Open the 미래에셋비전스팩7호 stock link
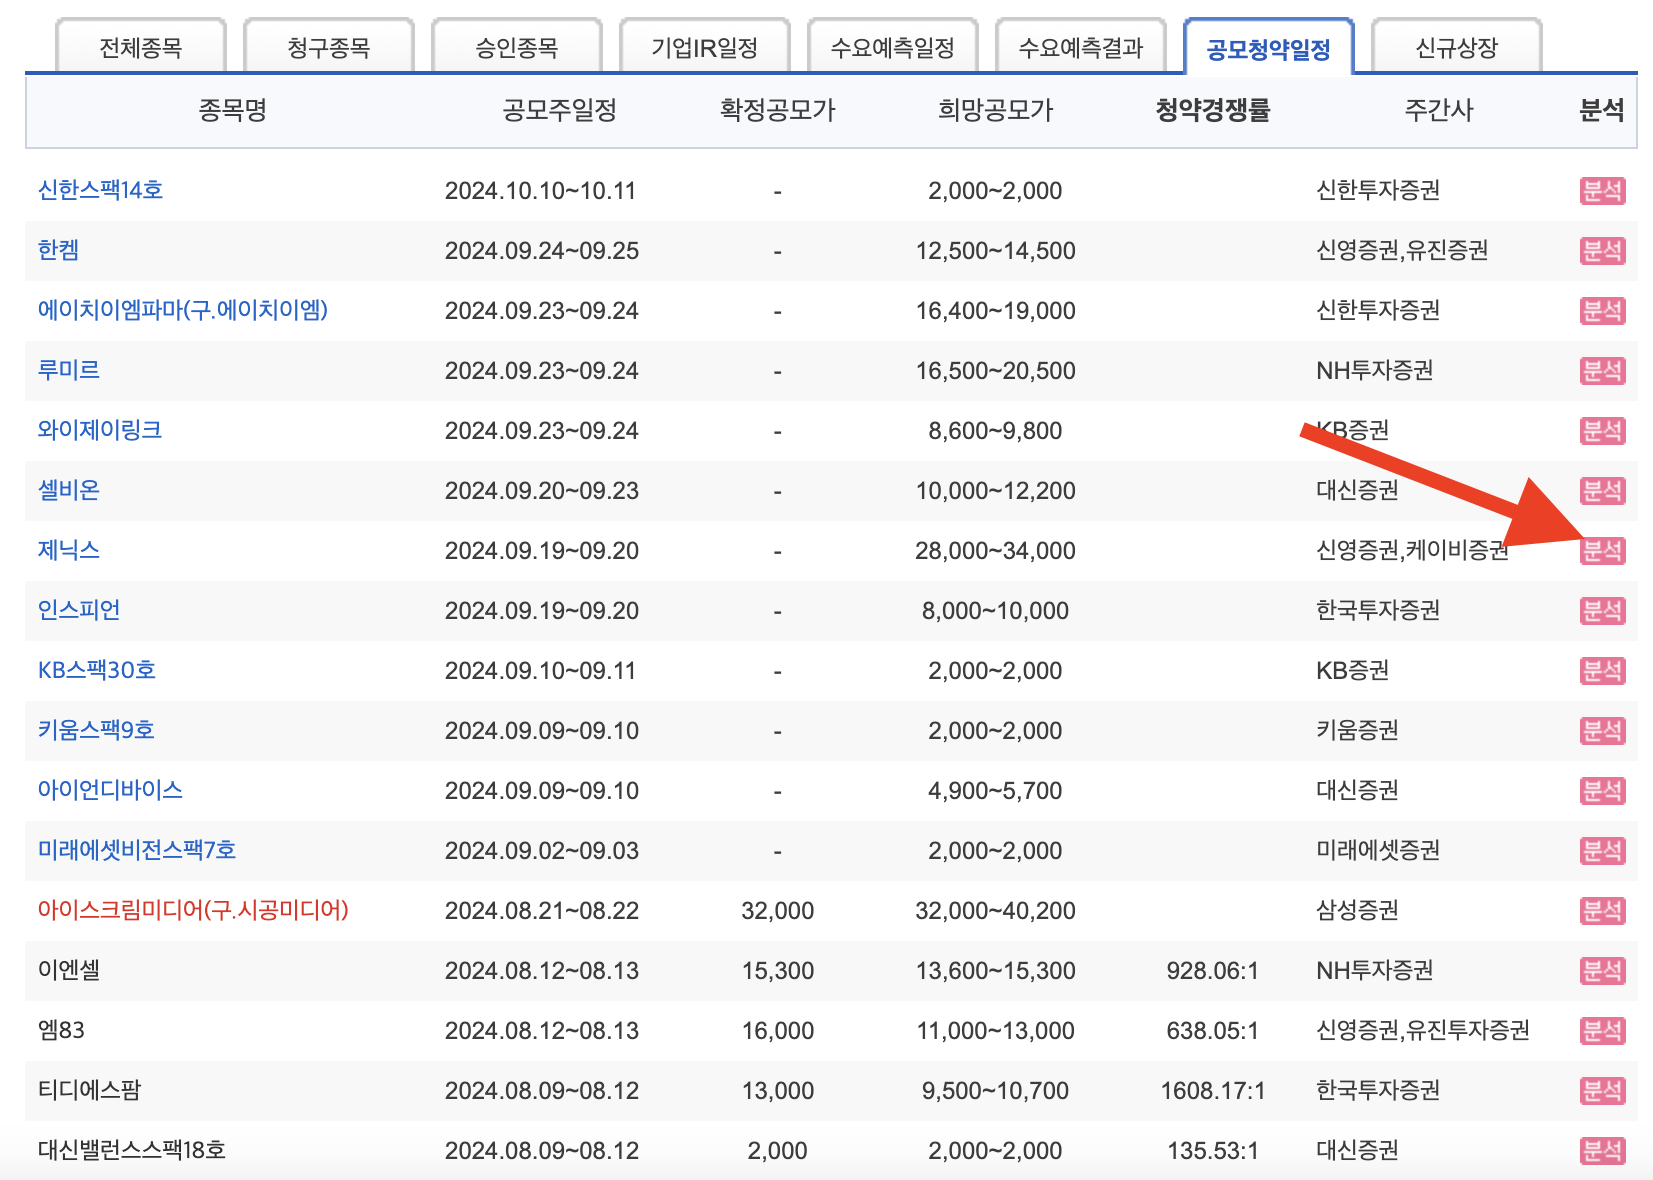1653x1180 pixels. (137, 850)
